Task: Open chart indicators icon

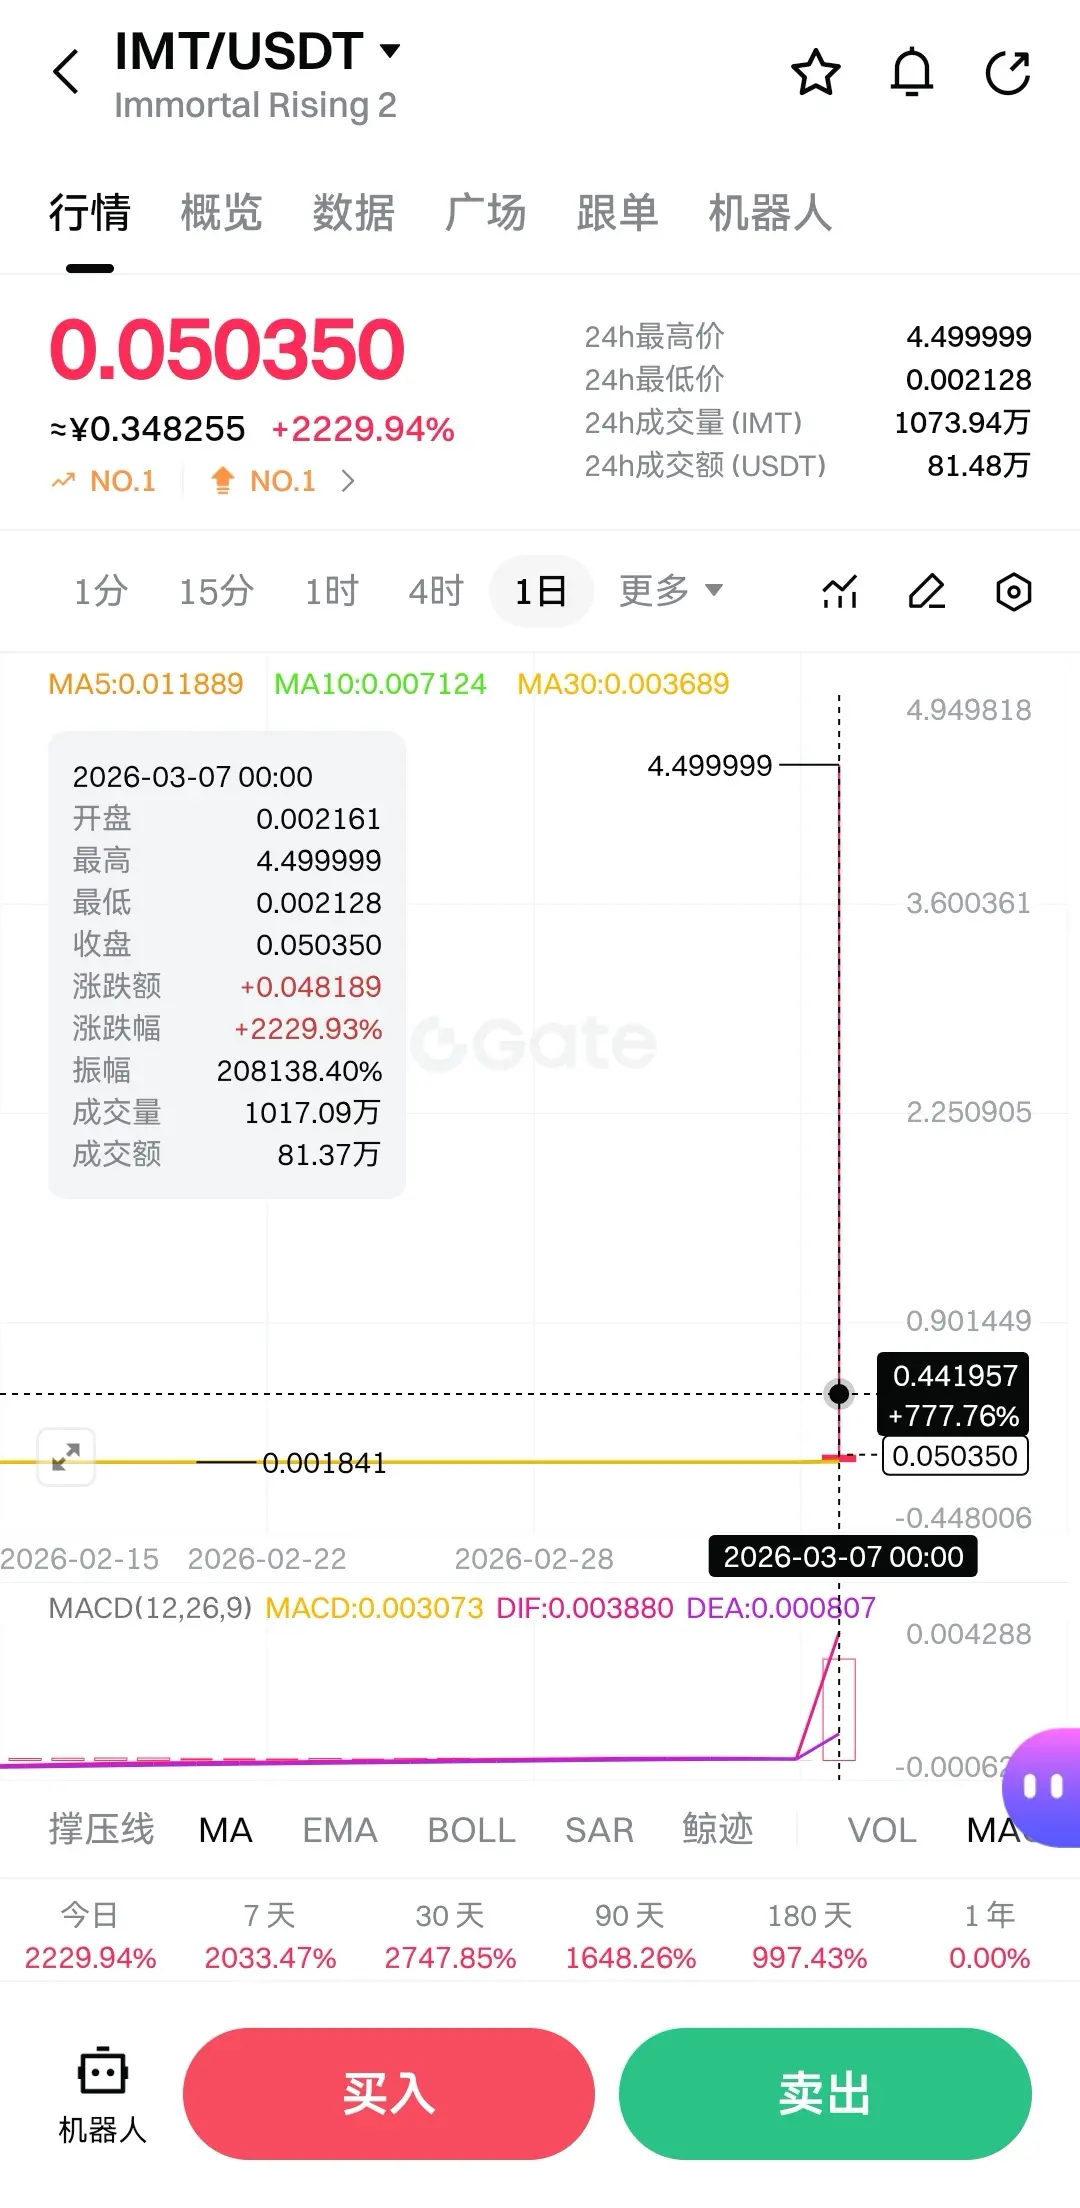Action: point(840,592)
